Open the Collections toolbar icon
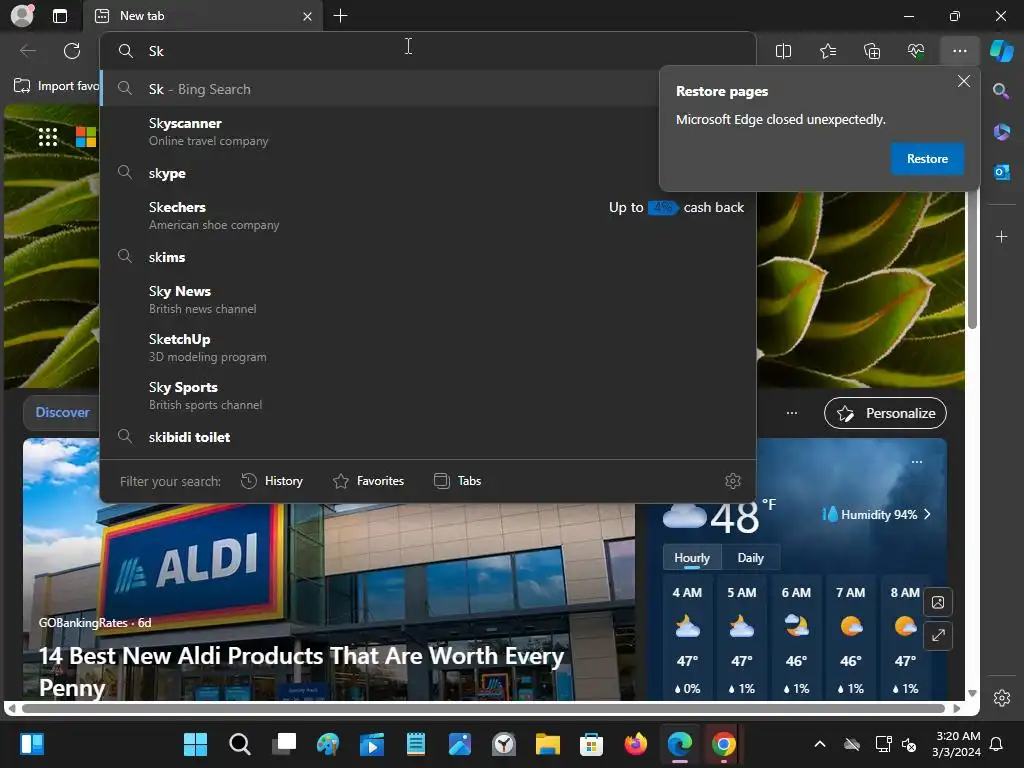Image resolution: width=1024 pixels, height=768 pixels. [x=872, y=51]
